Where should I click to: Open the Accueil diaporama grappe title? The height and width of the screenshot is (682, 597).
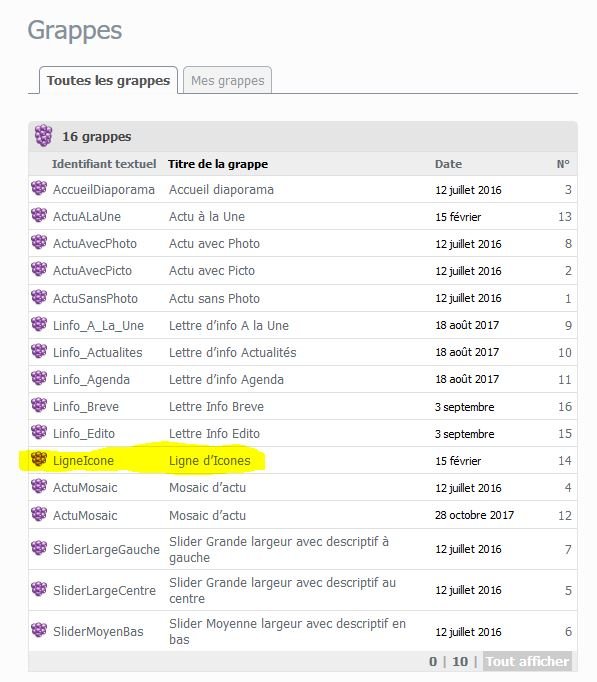pos(221,190)
